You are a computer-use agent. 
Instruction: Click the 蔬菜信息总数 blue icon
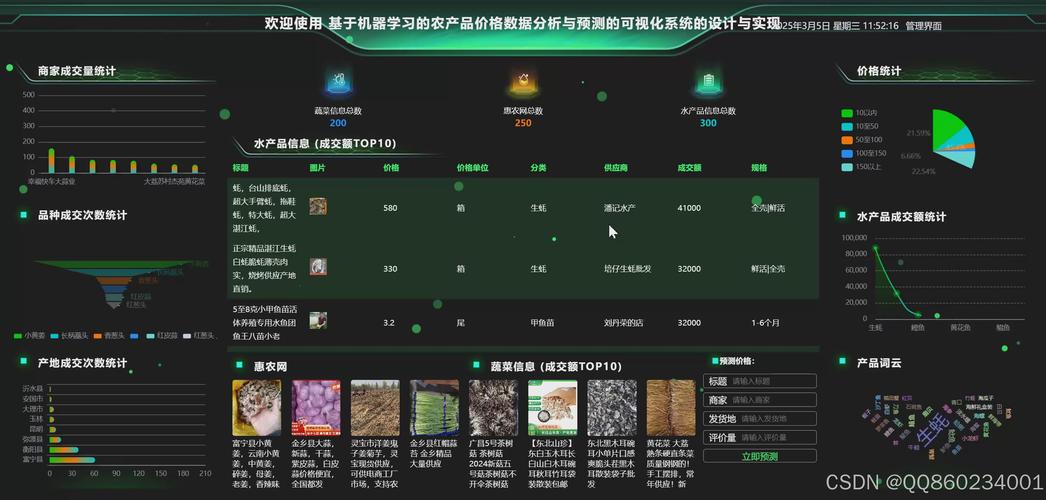[338, 81]
